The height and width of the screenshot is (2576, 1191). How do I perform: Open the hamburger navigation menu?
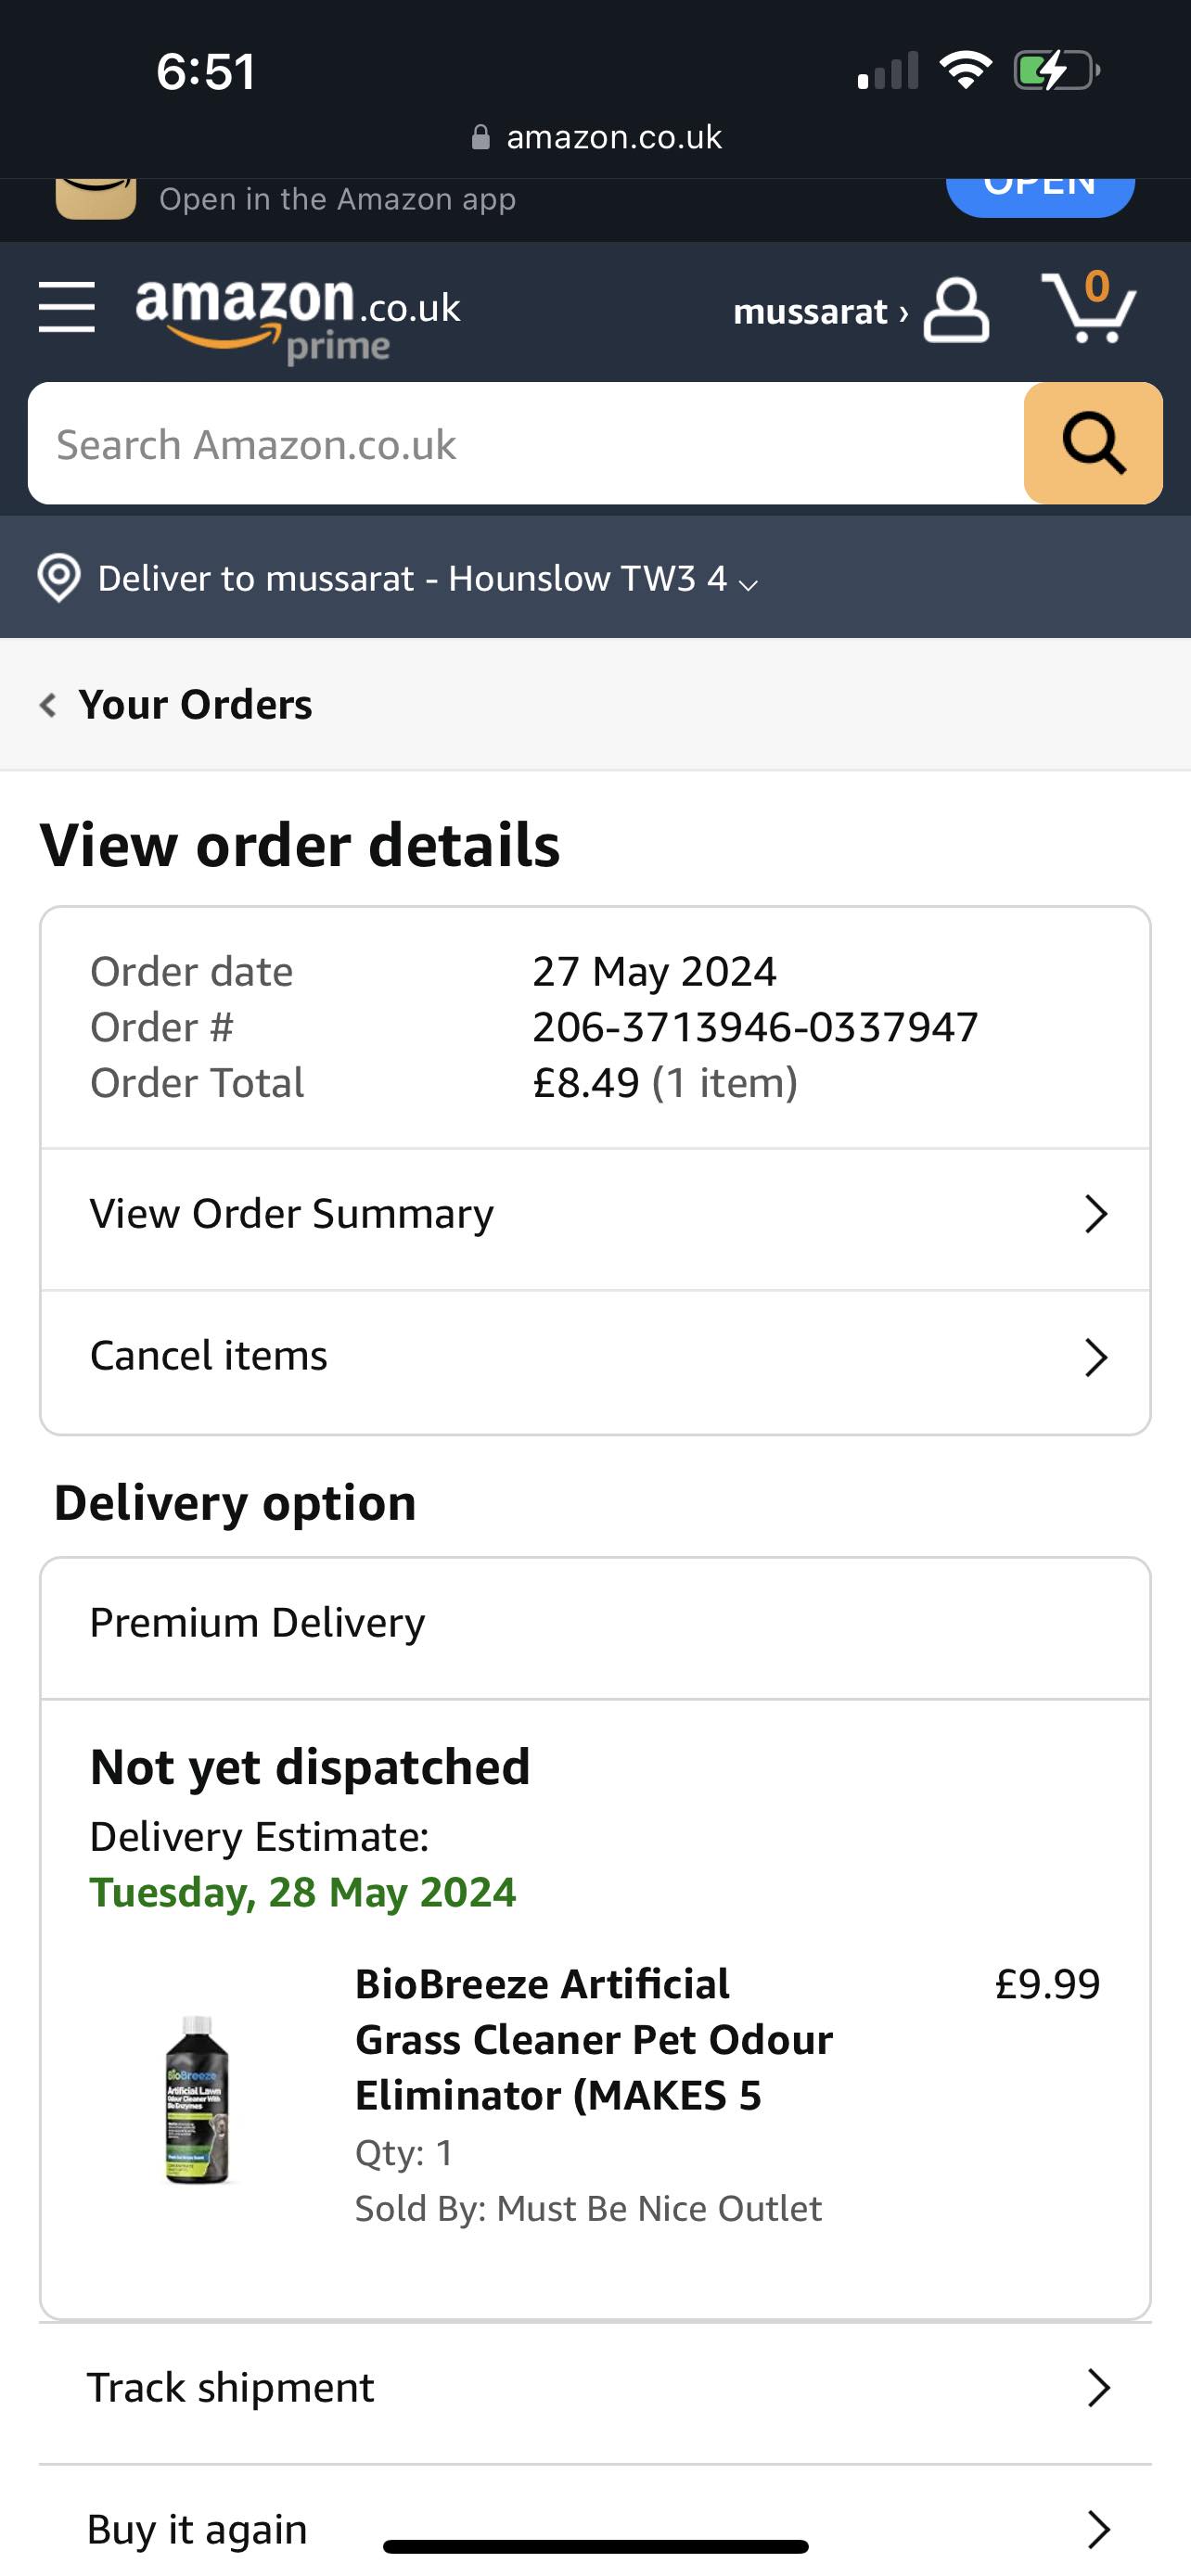coord(66,306)
